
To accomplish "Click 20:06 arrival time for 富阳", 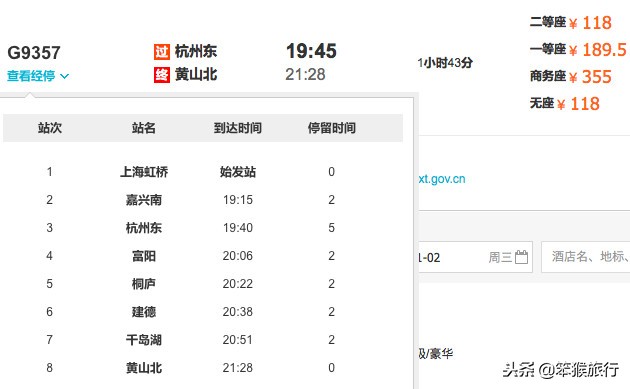I will [238, 256].
